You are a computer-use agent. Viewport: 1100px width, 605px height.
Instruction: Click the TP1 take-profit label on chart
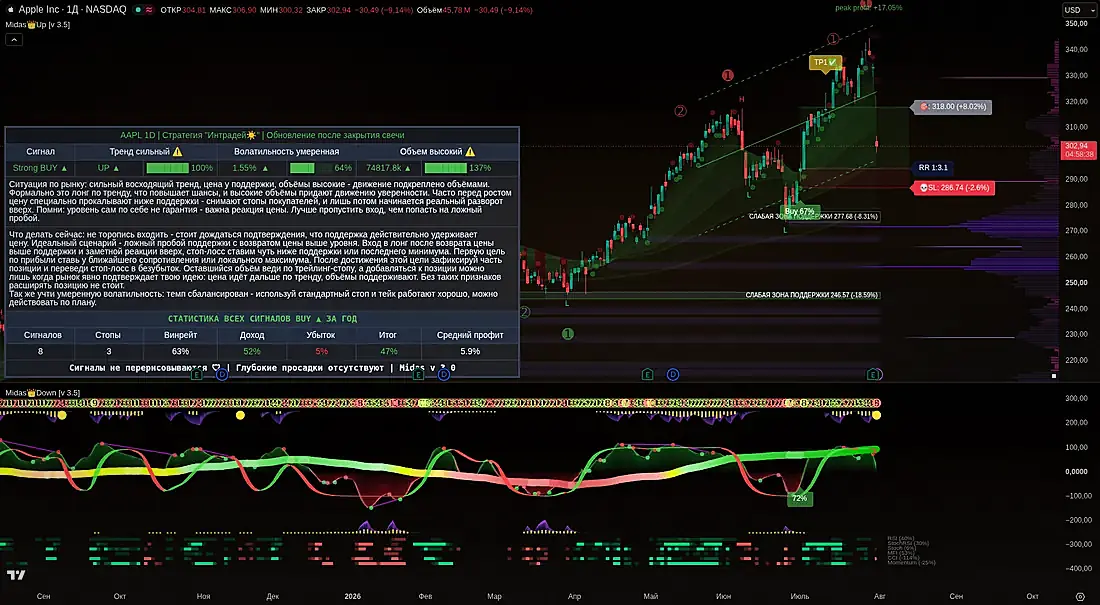pos(825,62)
